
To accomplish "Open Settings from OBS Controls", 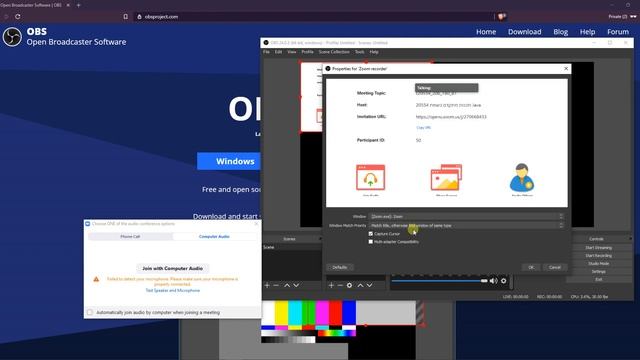I will coord(598,271).
